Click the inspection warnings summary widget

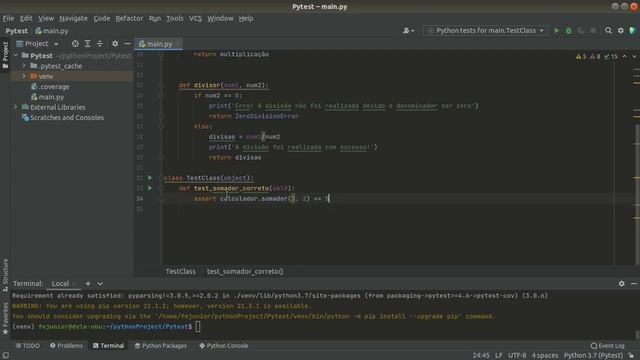(596, 56)
